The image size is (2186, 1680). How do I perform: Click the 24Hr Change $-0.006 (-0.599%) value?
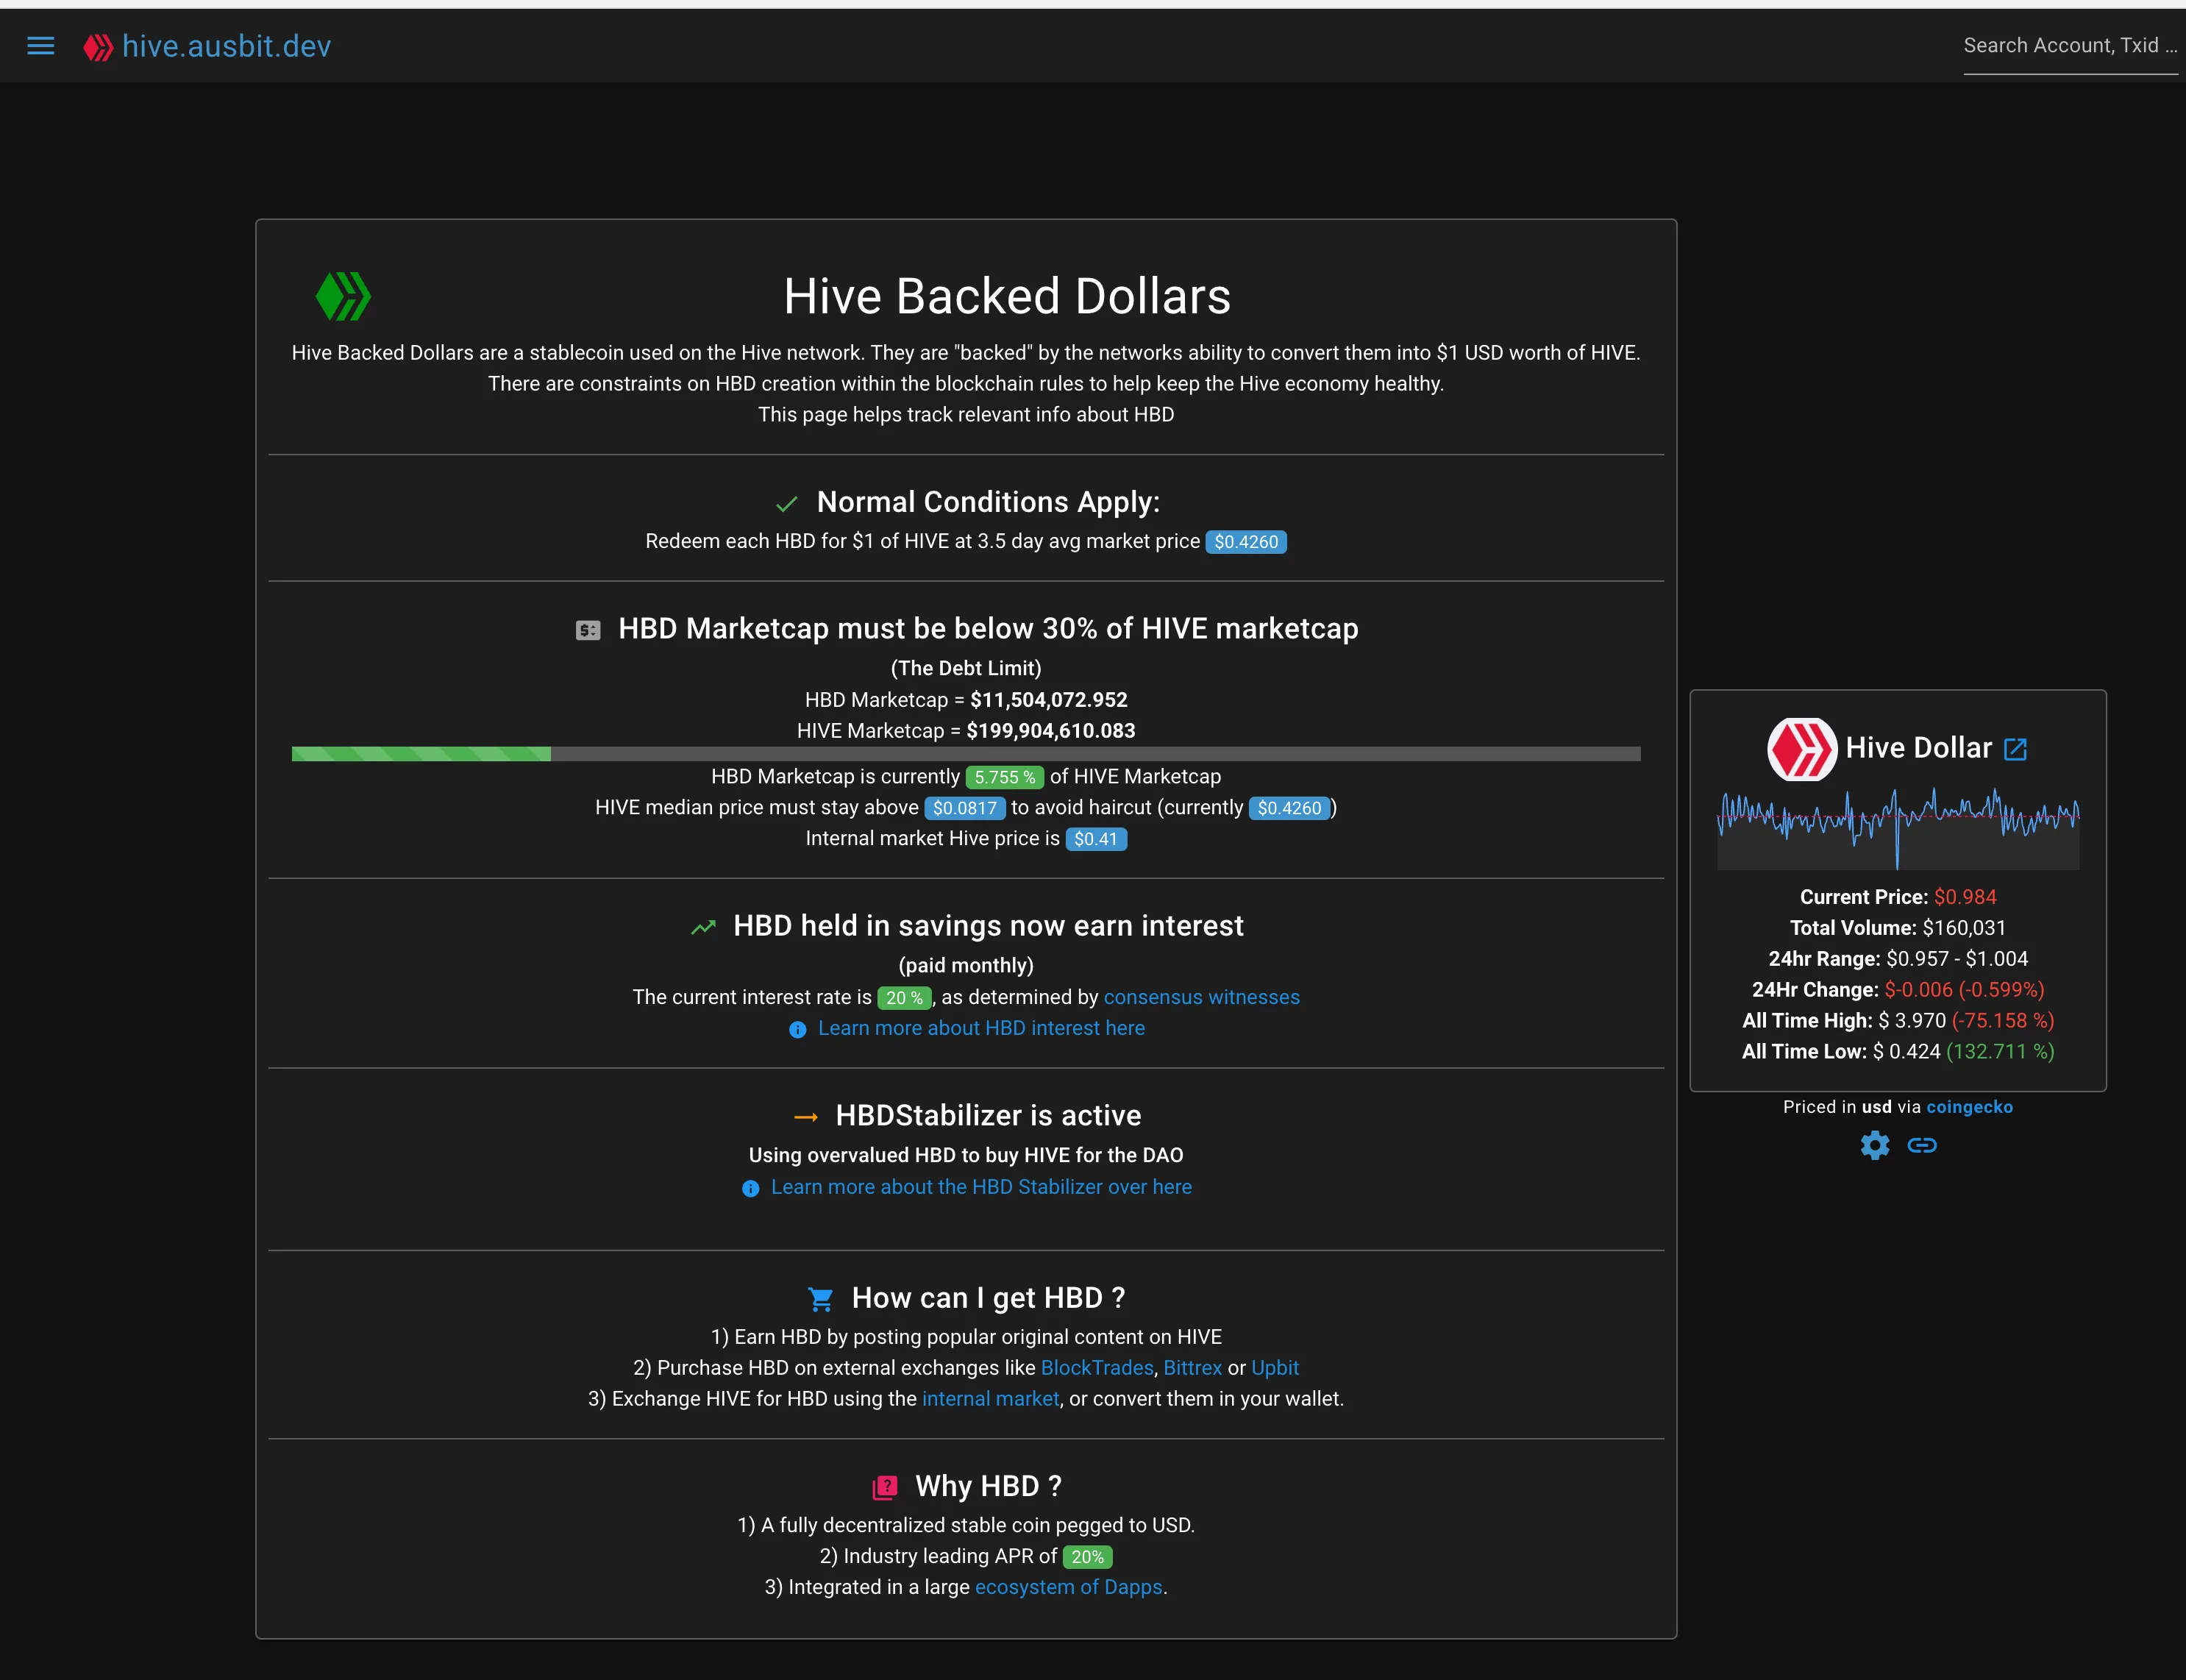pyautogui.click(x=1964, y=990)
